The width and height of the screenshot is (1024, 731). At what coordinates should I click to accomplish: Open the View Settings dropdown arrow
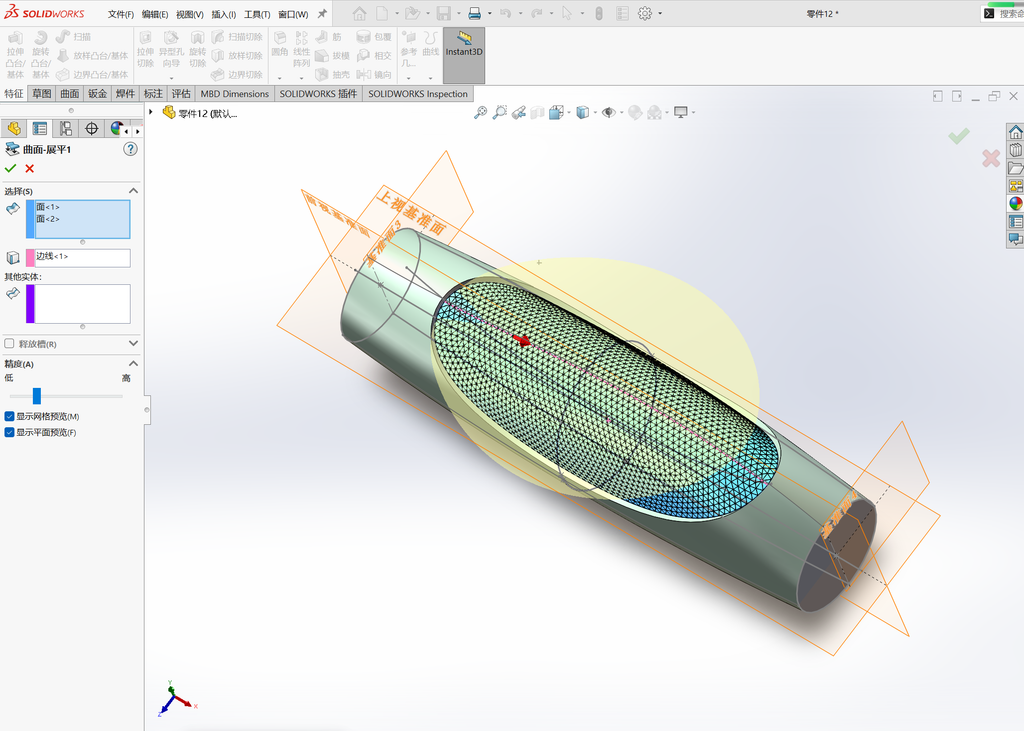click(694, 113)
